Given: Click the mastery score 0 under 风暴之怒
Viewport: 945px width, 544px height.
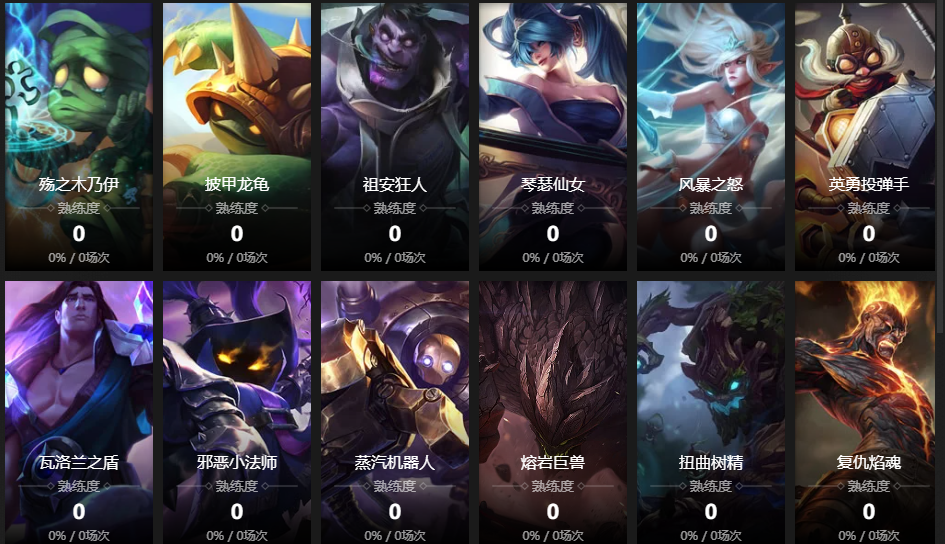Looking at the screenshot, I should pyautogui.click(x=711, y=233).
